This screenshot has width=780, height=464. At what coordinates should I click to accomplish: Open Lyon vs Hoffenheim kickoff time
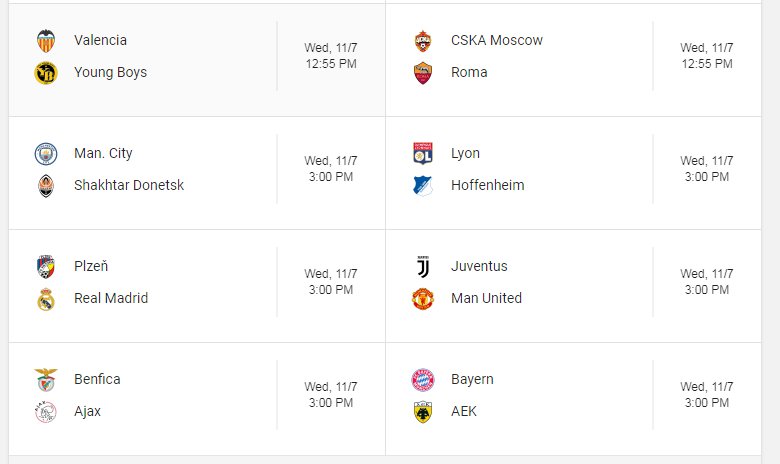point(707,169)
